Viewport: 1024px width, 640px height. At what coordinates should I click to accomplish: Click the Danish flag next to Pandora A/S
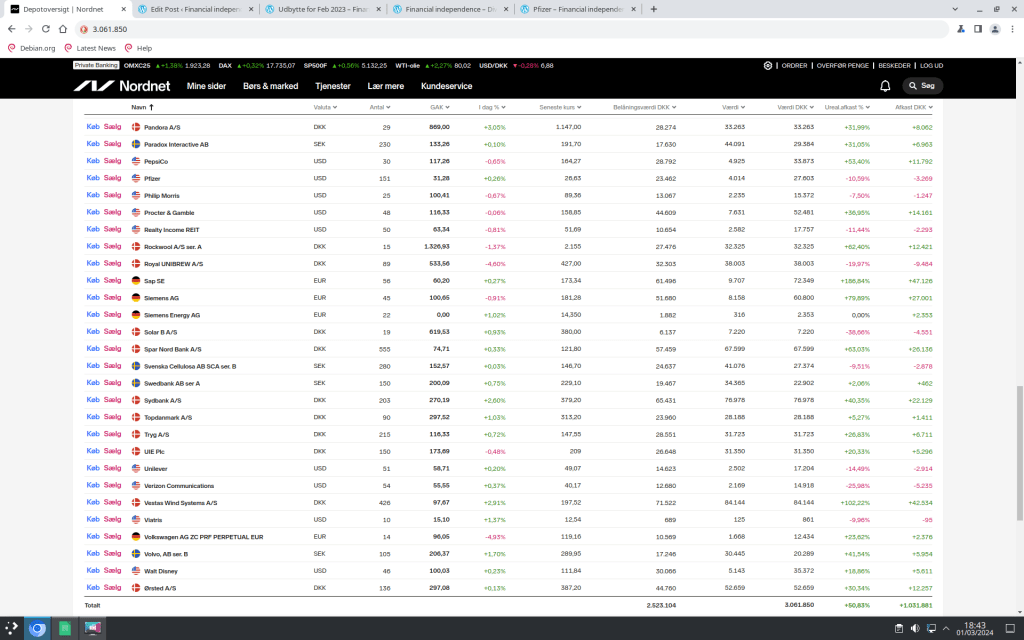pos(136,127)
